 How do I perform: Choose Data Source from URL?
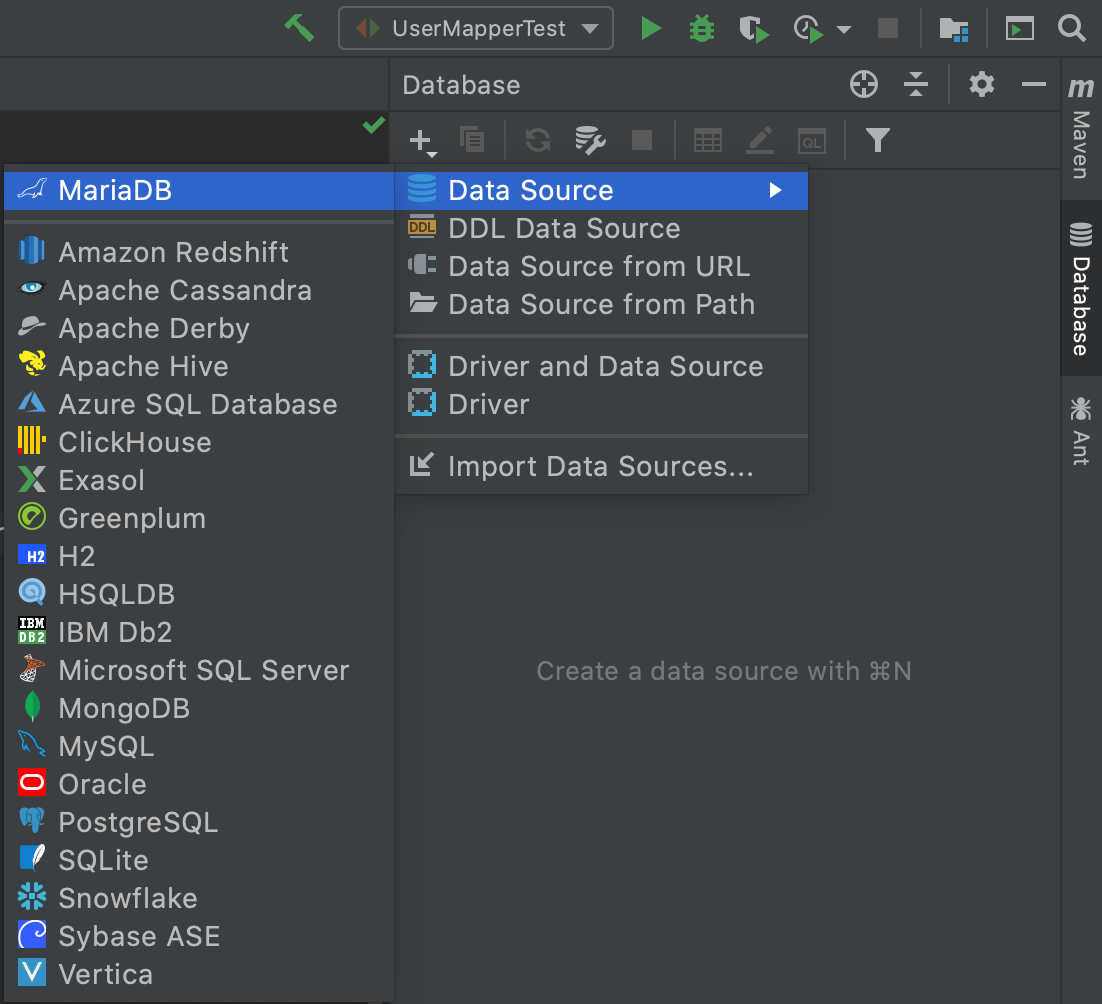click(x=599, y=266)
